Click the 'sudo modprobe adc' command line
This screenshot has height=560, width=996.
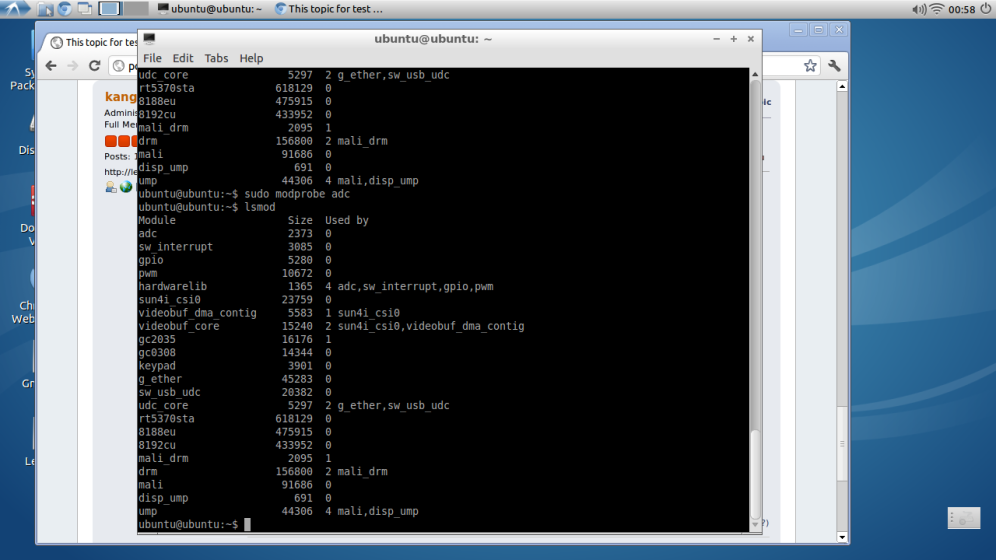tap(244, 194)
